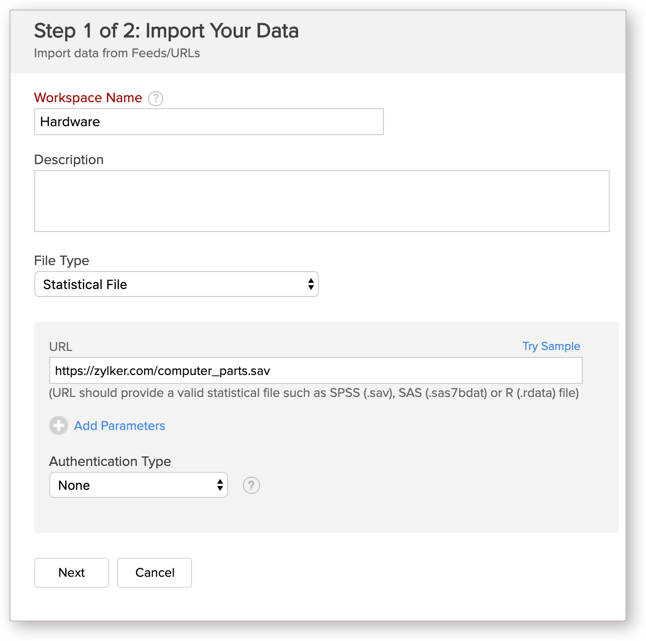Screen dimensions: 646x641
Task: Click the help icon next to Authentication dropdown
Action: pyautogui.click(x=252, y=485)
